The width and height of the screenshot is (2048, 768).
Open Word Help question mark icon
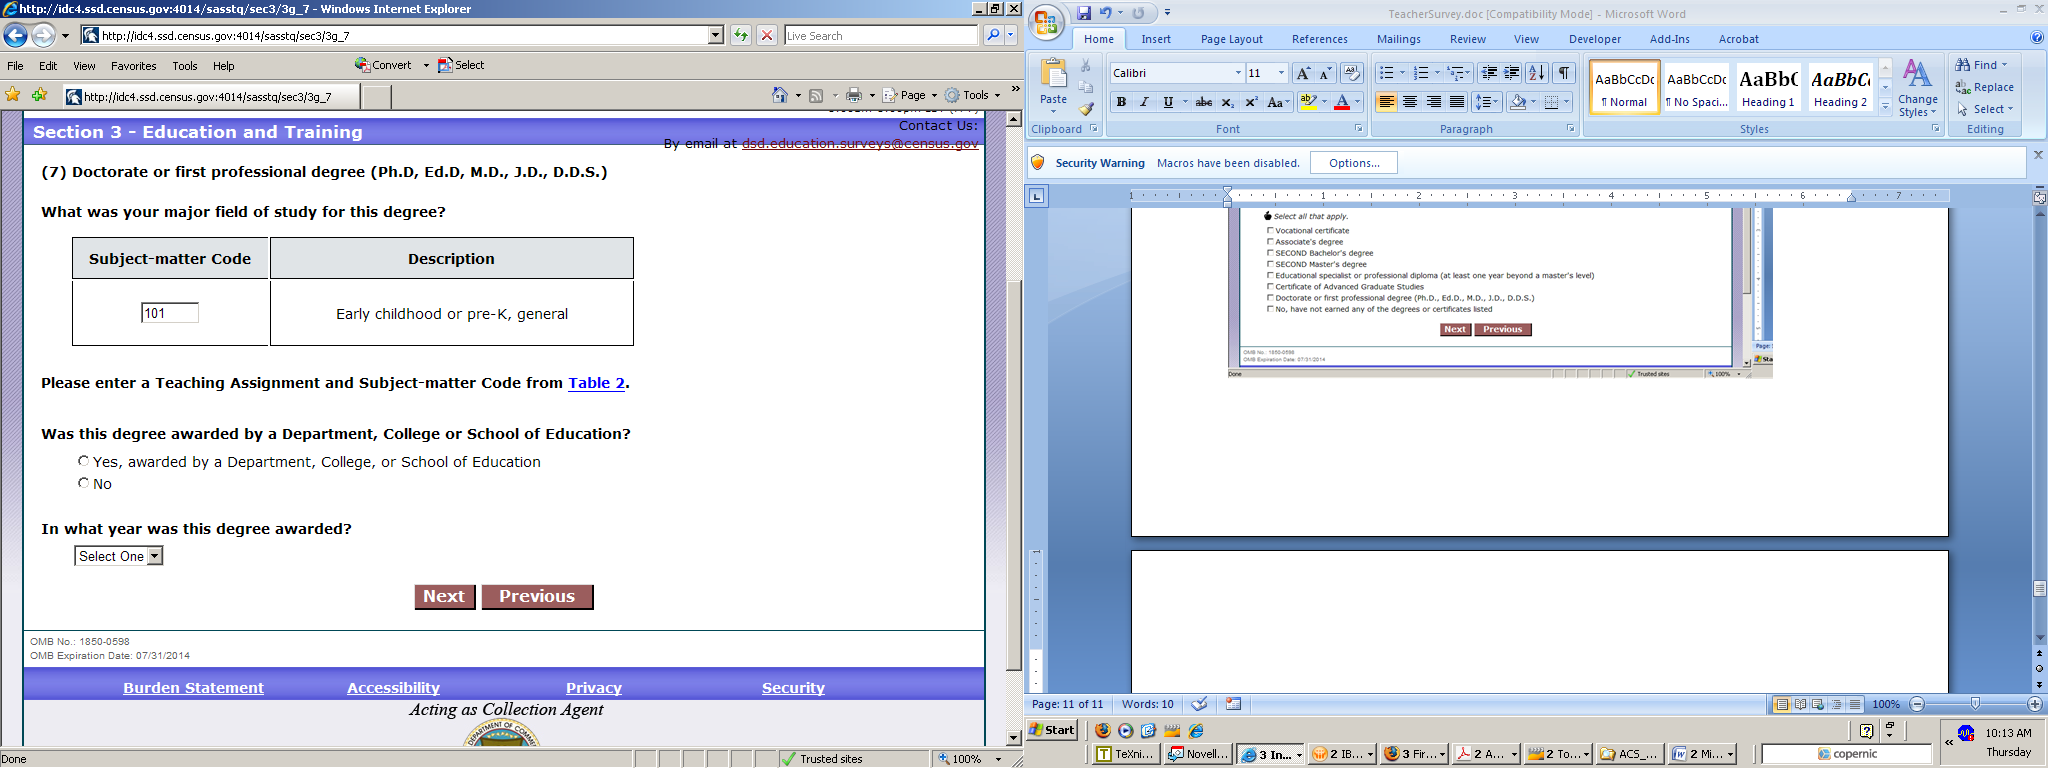[x=2037, y=38]
